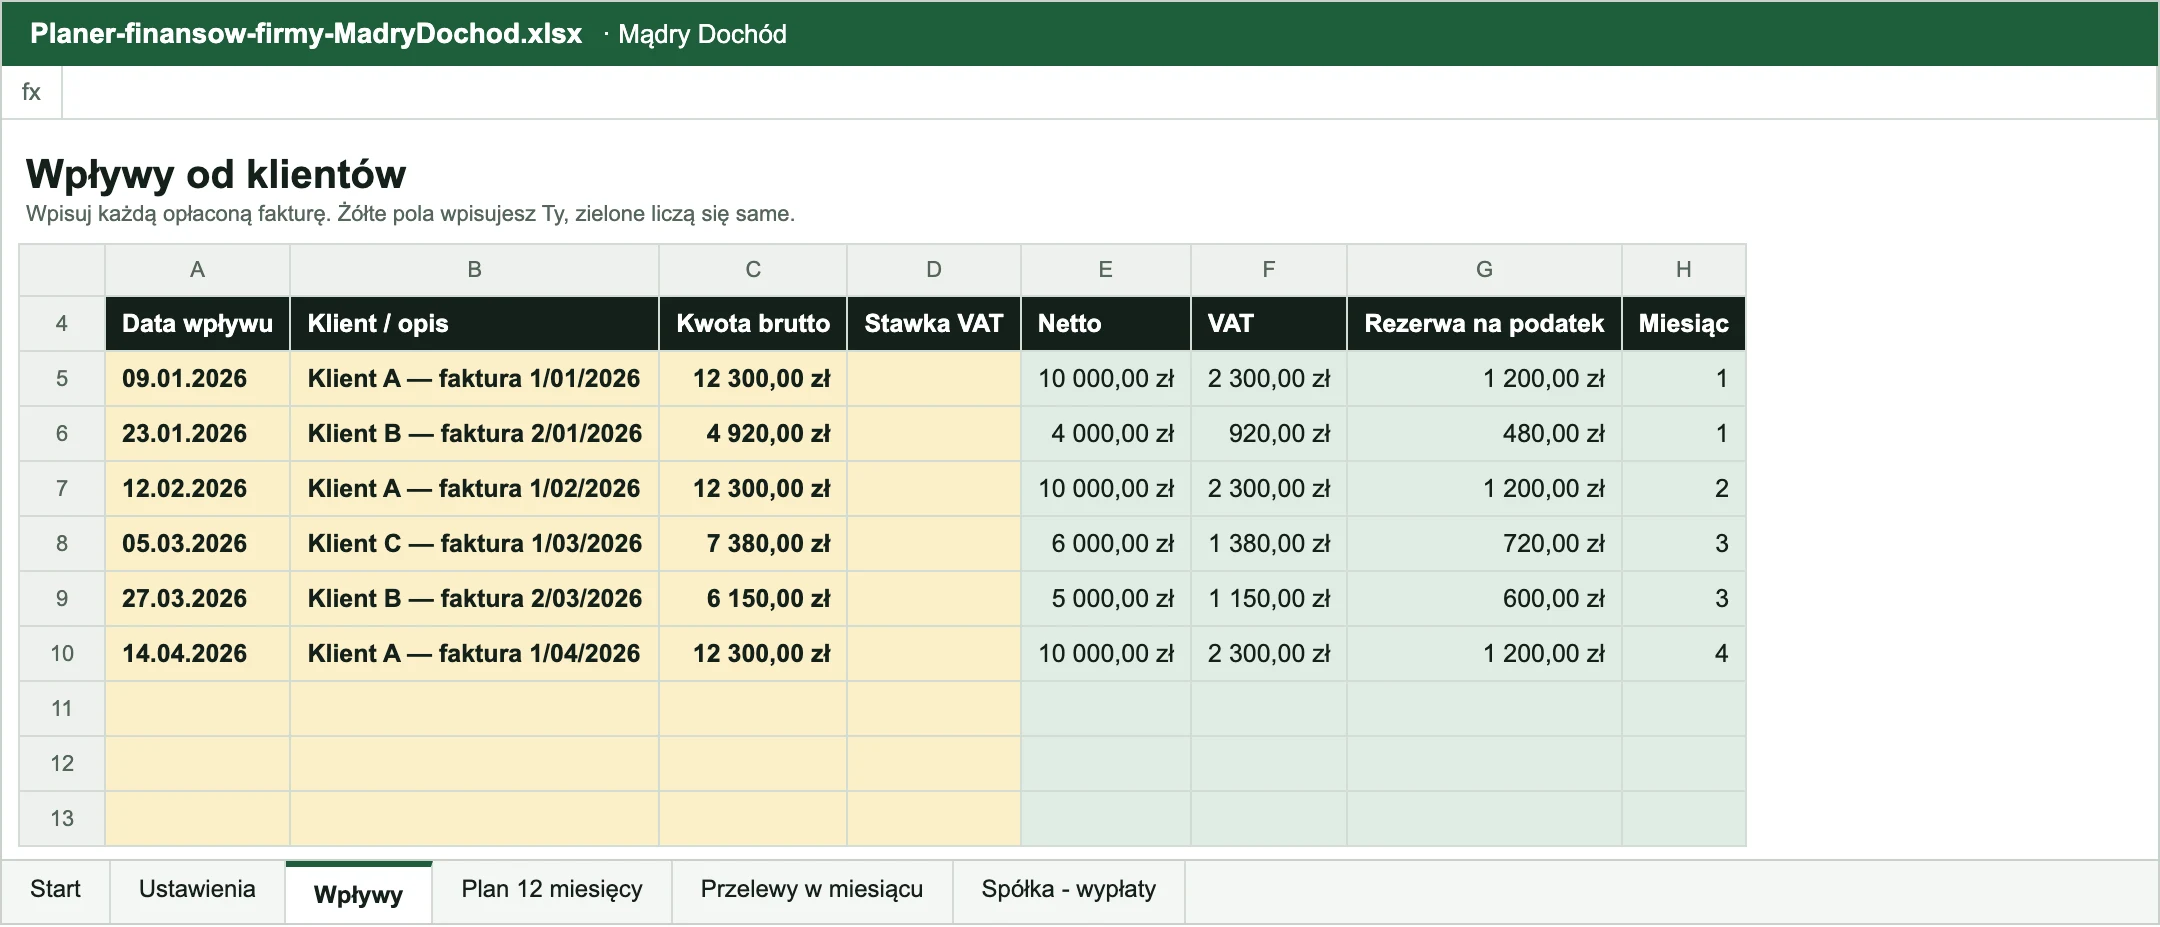This screenshot has width=2160, height=927.
Task: Go to Przelewy w miesiącu tab
Action: coord(812,889)
